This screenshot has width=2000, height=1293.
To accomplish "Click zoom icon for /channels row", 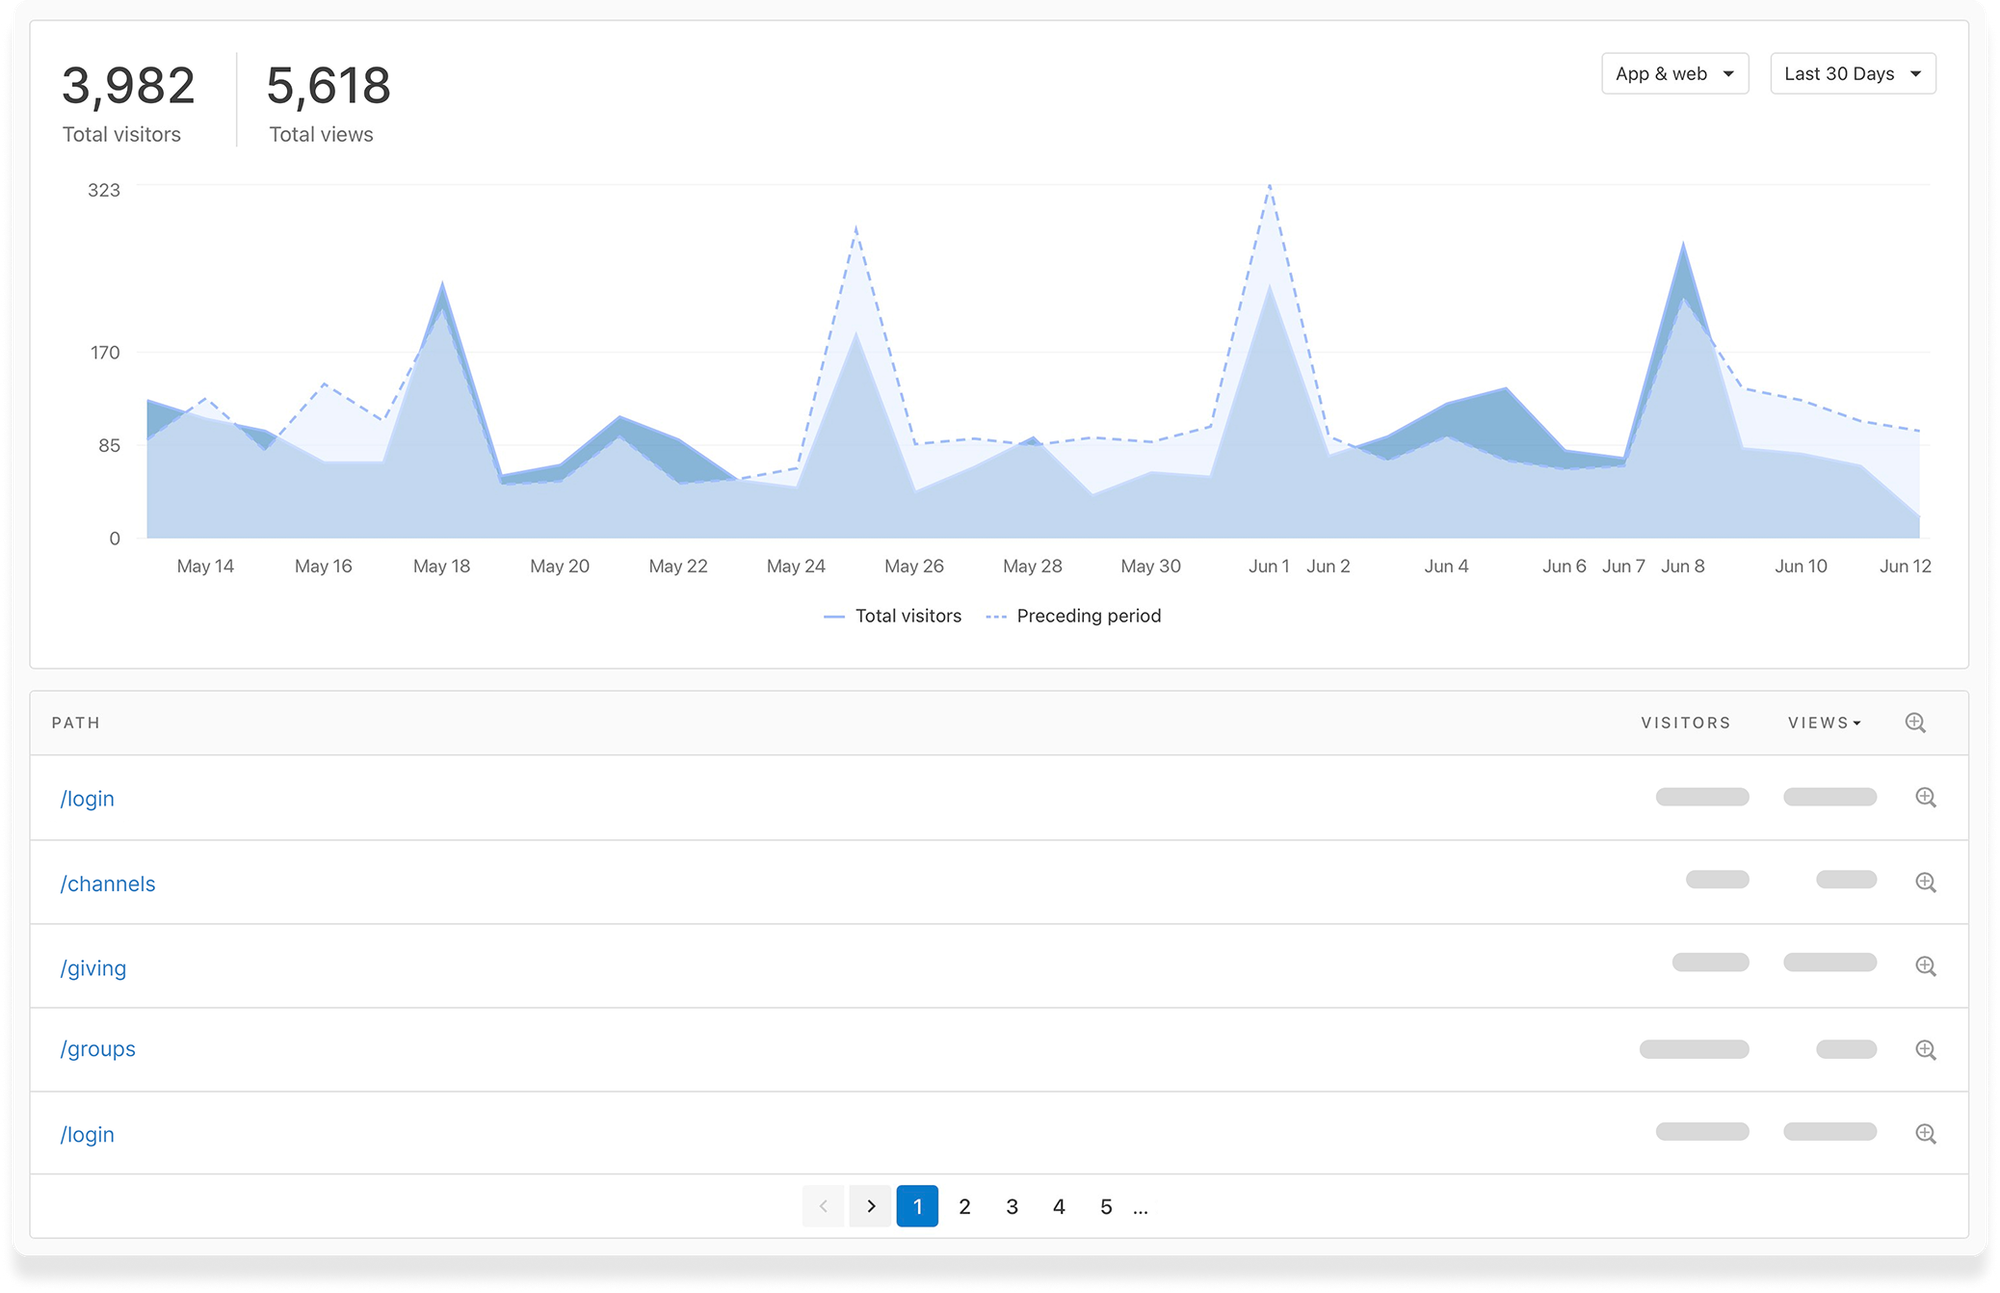I will pyautogui.click(x=1925, y=882).
